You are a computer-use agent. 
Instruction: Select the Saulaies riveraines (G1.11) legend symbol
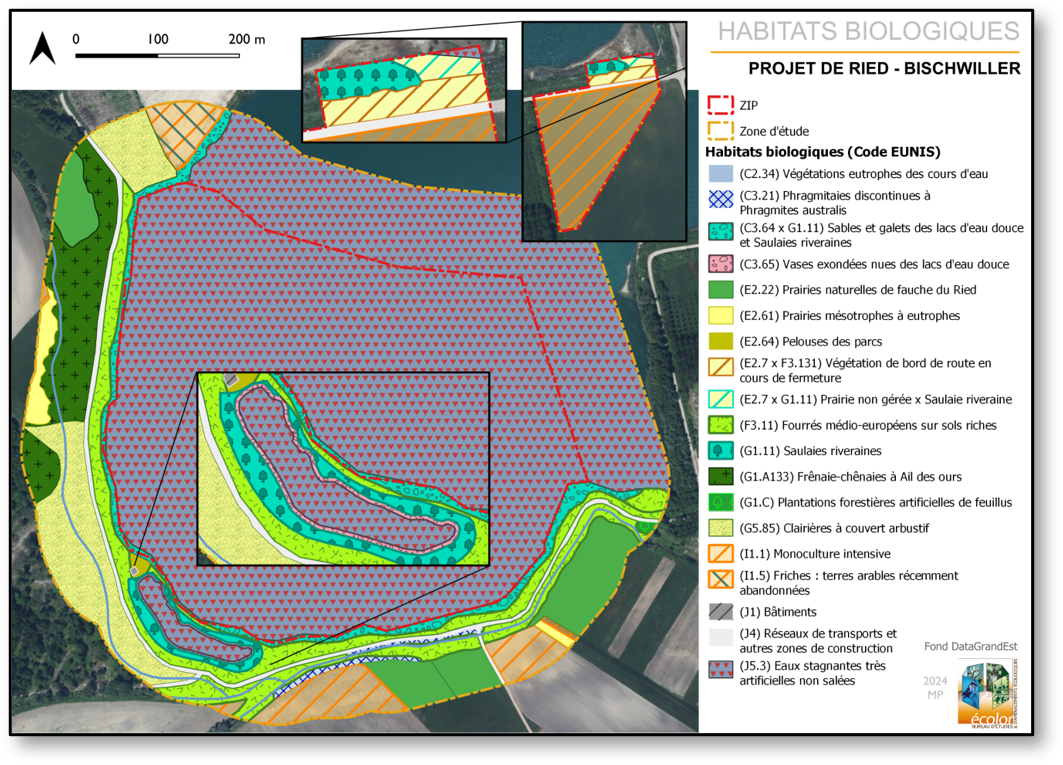point(721,451)
